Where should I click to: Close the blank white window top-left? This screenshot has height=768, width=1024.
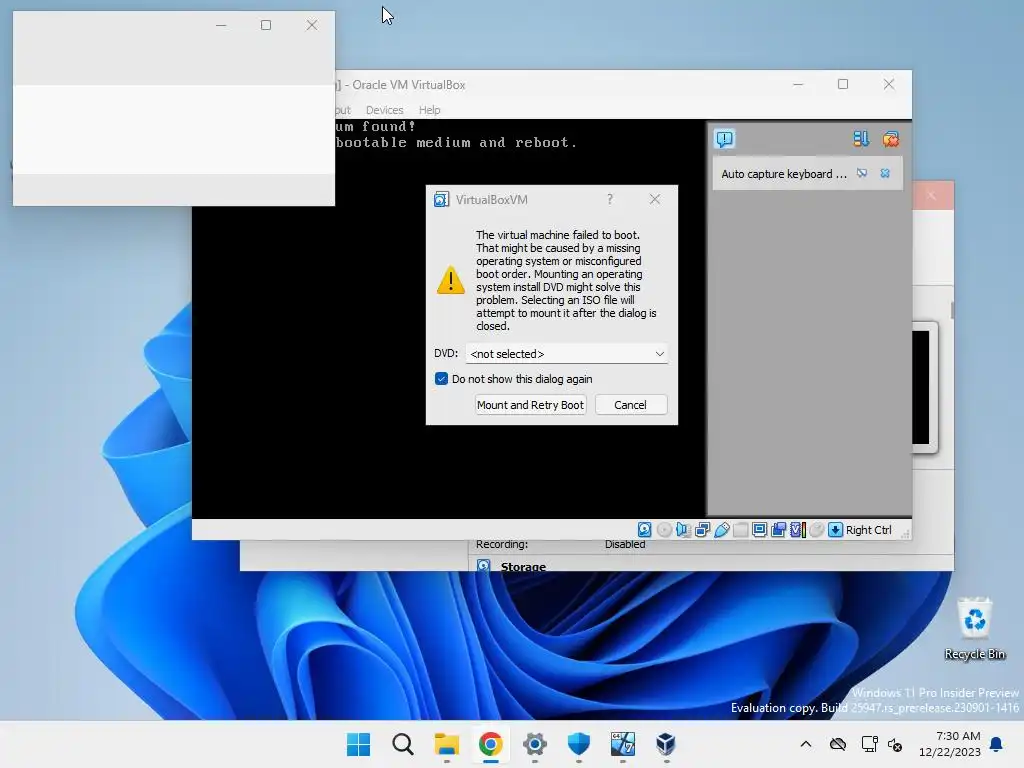[312, 25]
